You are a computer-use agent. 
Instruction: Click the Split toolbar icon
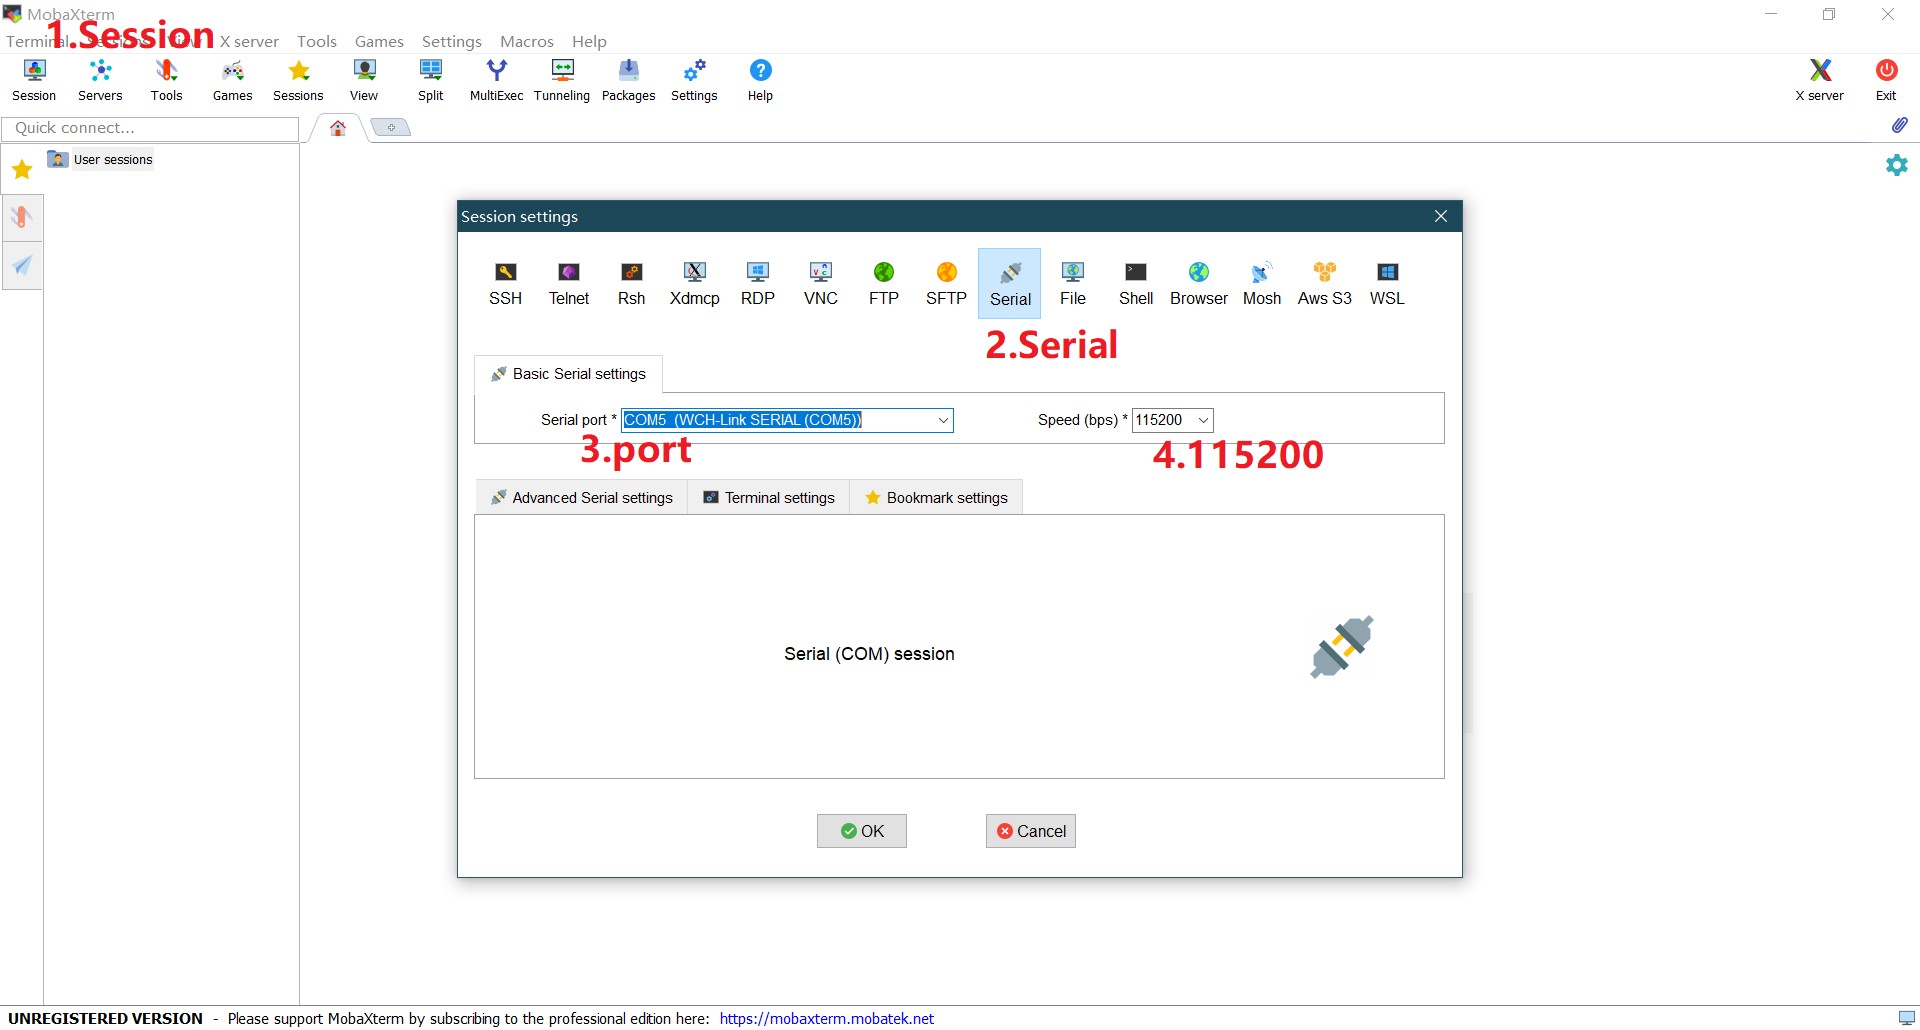(x=430, y=80)
